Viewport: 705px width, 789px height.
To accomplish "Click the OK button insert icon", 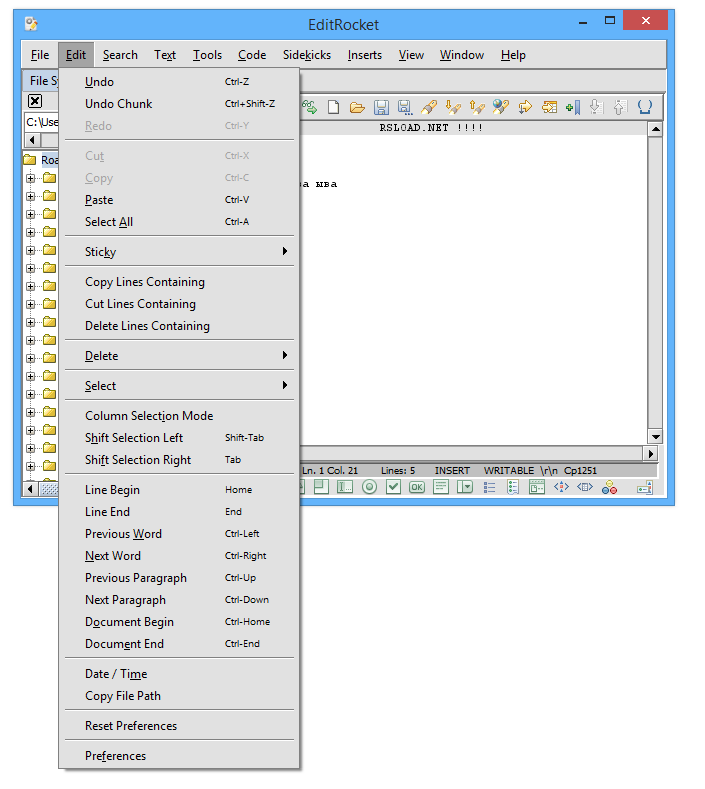I will [x=417, y=487].
